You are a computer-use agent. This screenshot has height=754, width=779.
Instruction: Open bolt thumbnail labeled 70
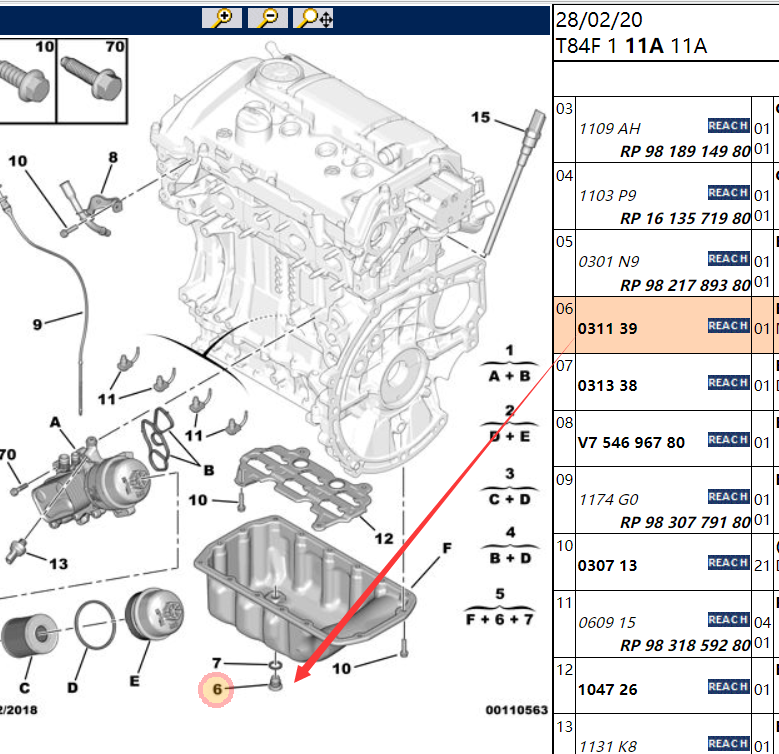click(92, 80)
